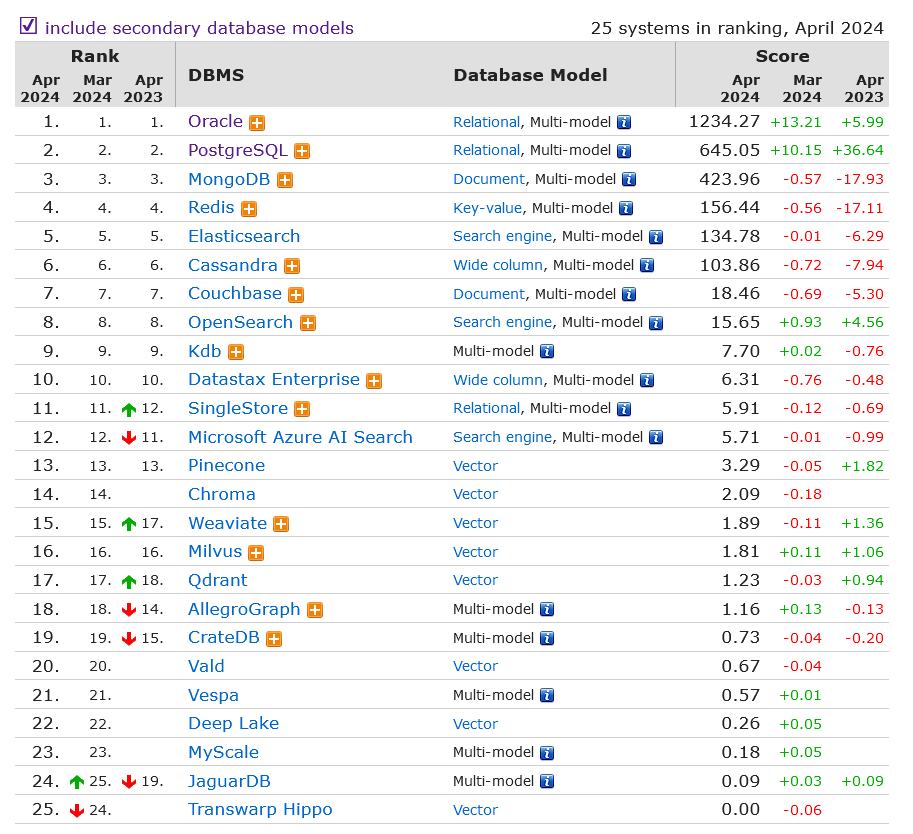
Task: Open the Microsoft Azure AI Search link
Action: (300, 437)
